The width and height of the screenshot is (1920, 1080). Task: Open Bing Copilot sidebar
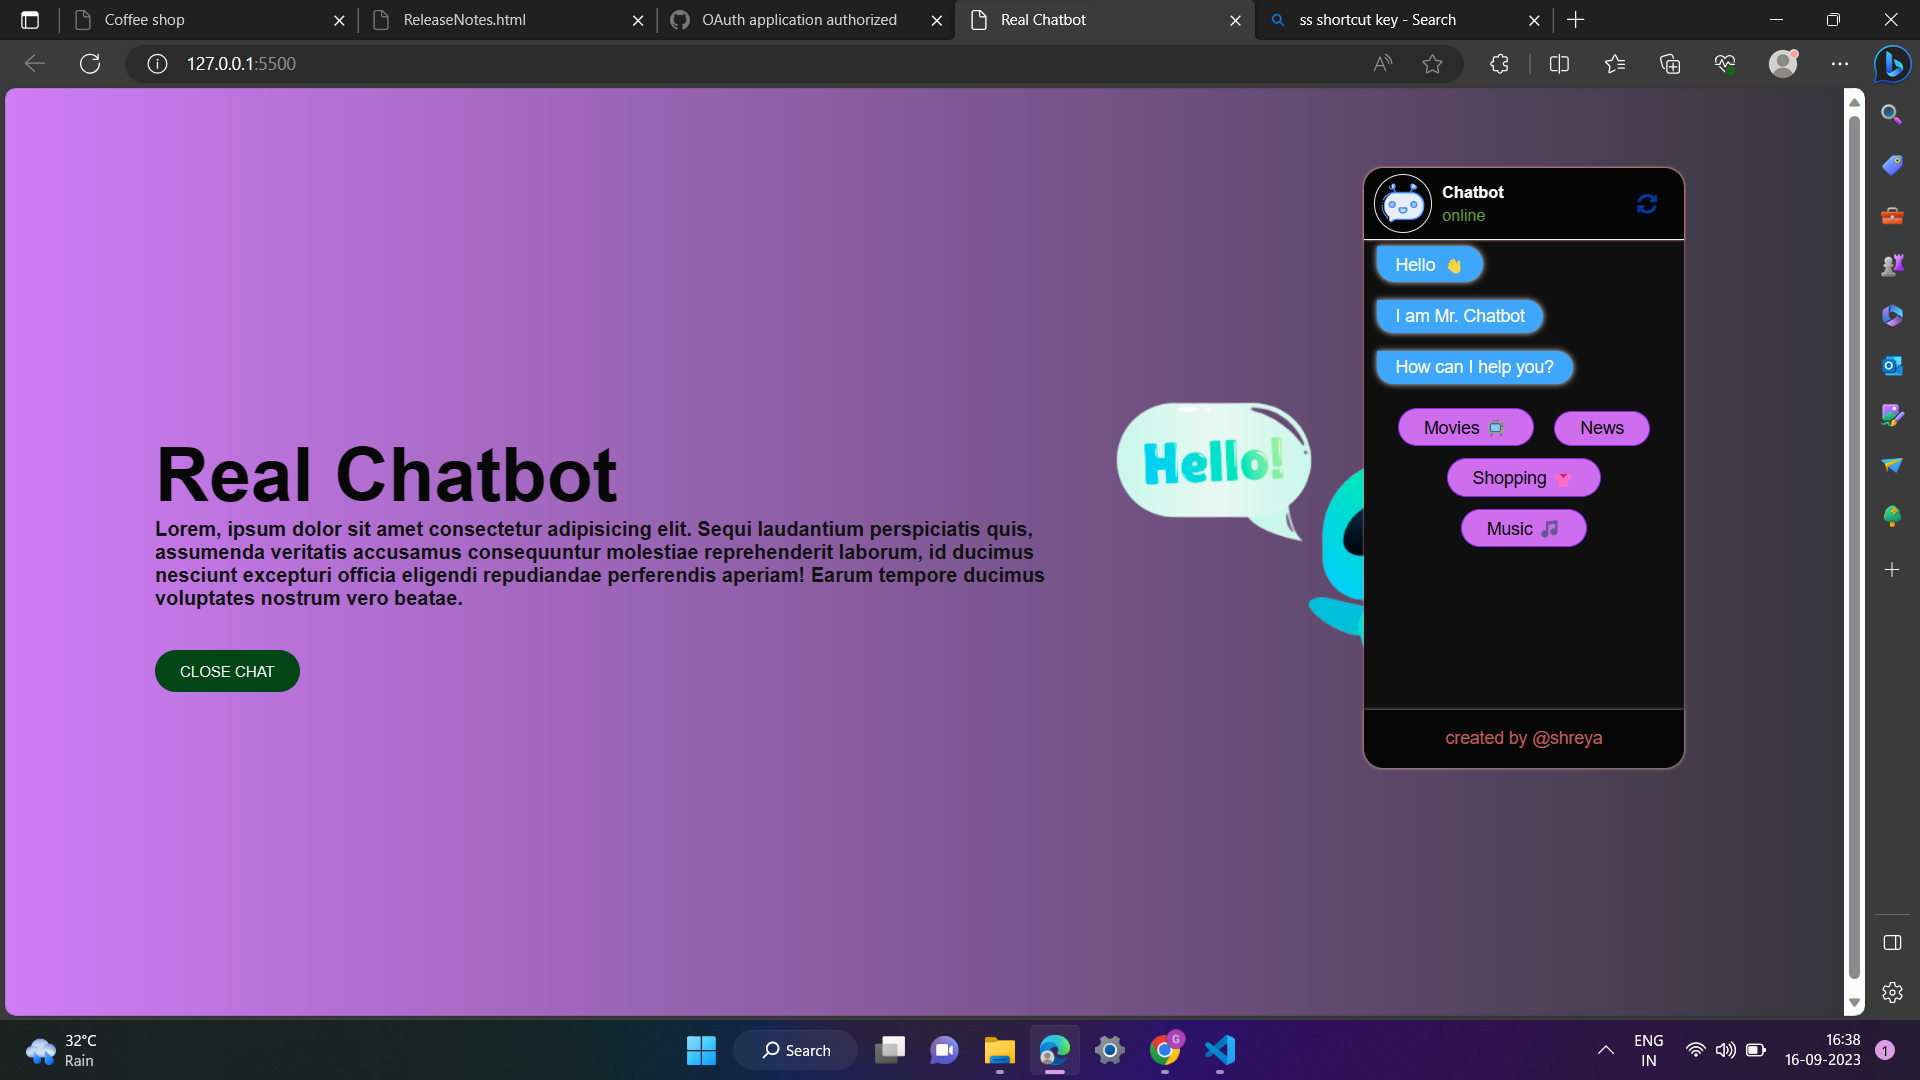pyautogui.click(x=1892, y=64)
